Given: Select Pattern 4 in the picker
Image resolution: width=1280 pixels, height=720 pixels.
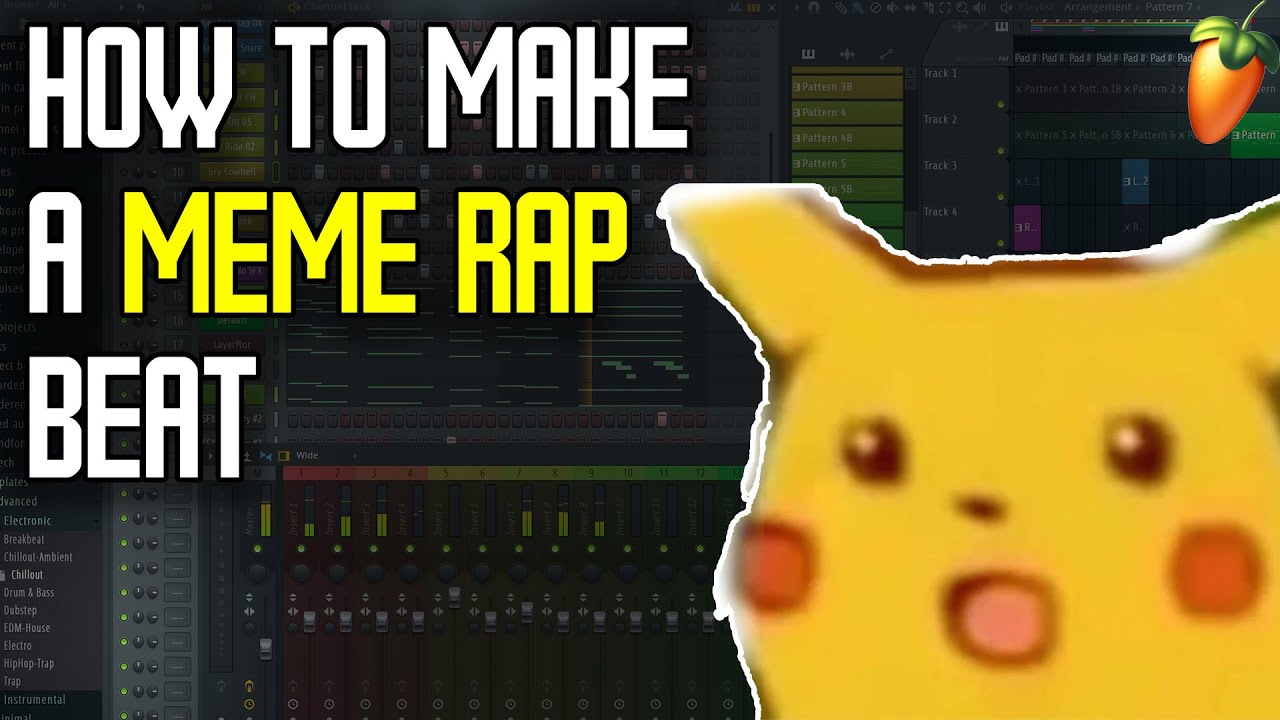Looking at the screenshot, I should pyautogui.click(x=847, y=112).
